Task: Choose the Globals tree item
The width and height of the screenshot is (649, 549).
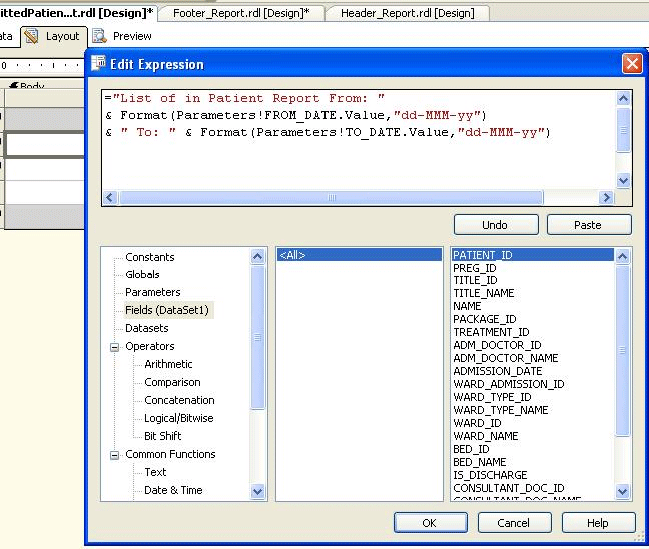Action: pyautogui.click(x=142, y=275)
